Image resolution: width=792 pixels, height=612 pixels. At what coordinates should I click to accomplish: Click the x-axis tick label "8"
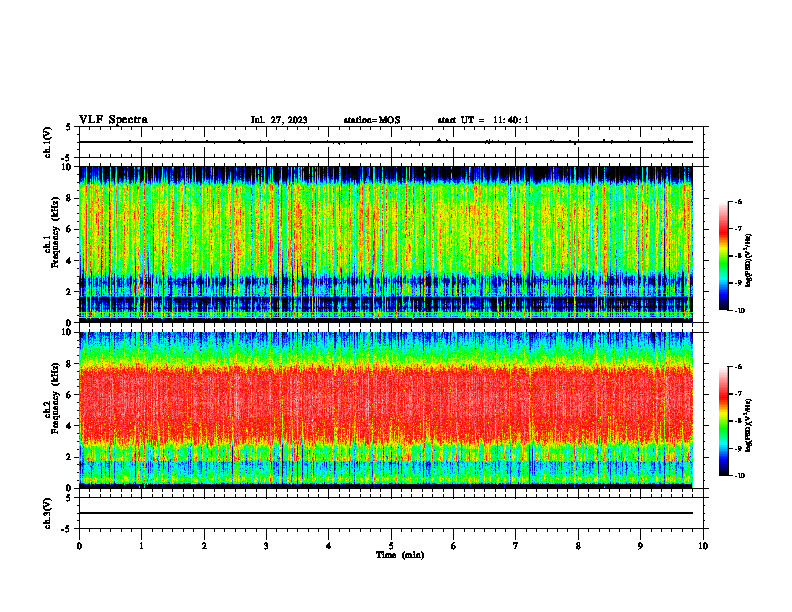coord(578,546)
